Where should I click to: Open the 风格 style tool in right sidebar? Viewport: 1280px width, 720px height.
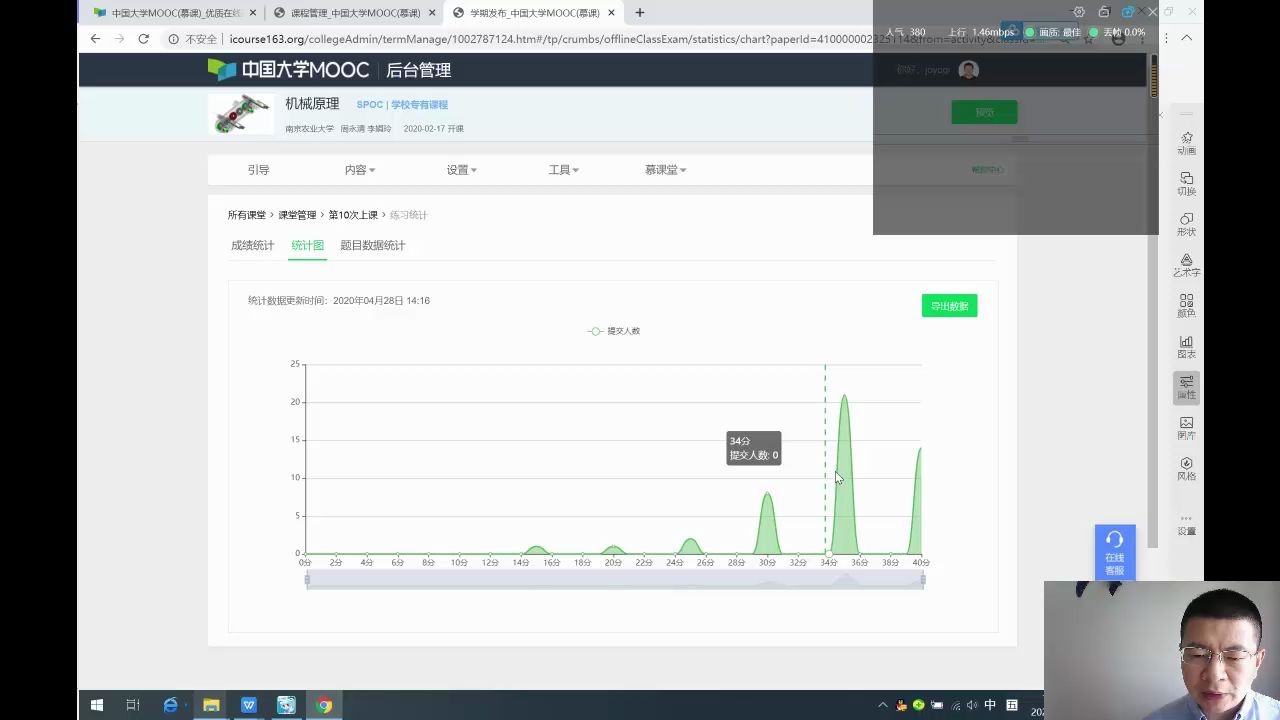point(1186,469)
